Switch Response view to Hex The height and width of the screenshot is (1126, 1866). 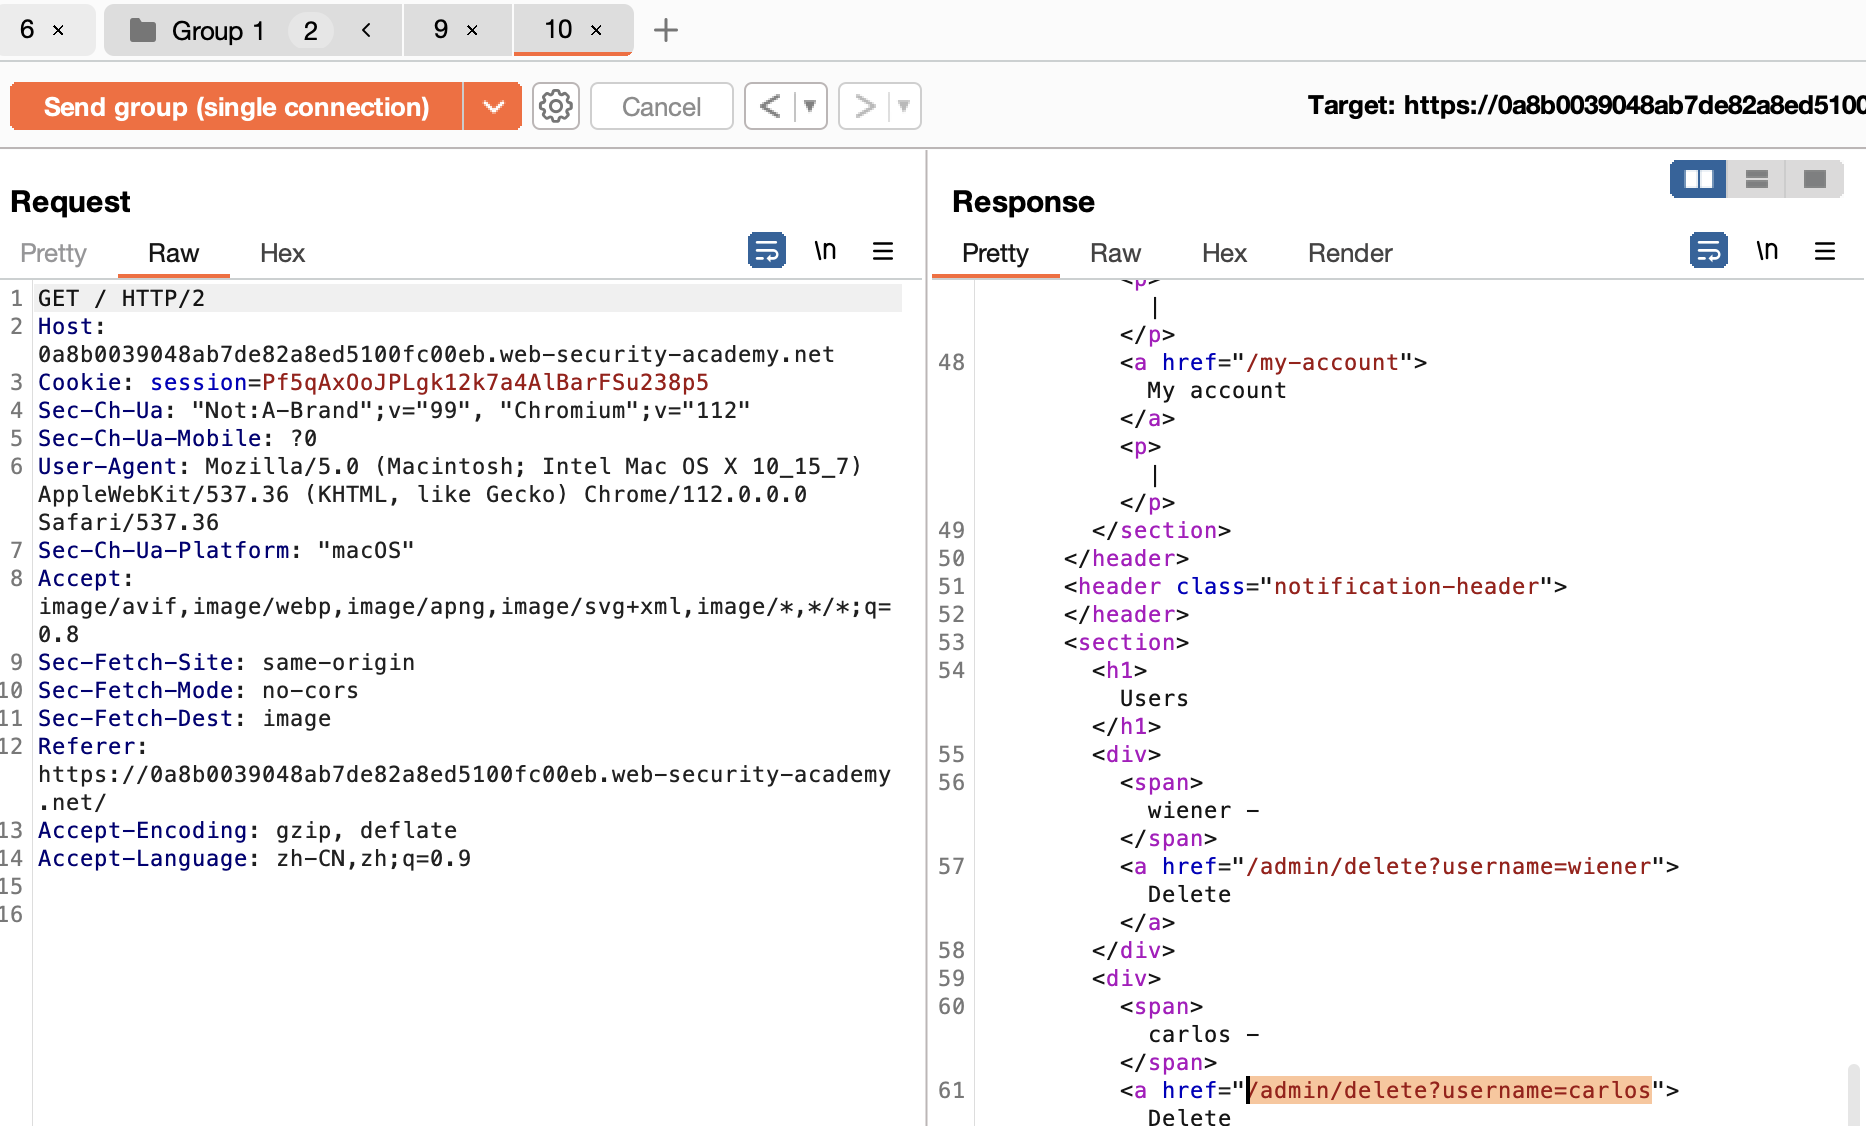pyautogui.click(x=1224, y=253)
